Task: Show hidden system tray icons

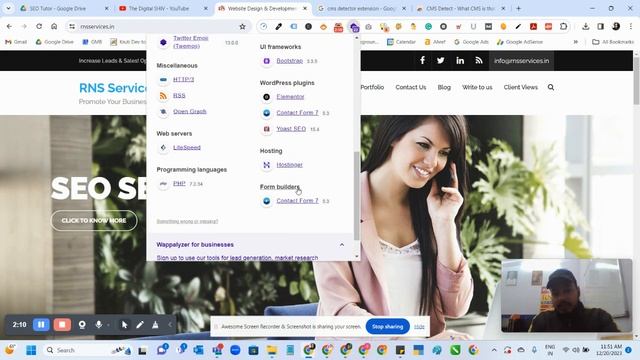Action: [x=494, y=350]
